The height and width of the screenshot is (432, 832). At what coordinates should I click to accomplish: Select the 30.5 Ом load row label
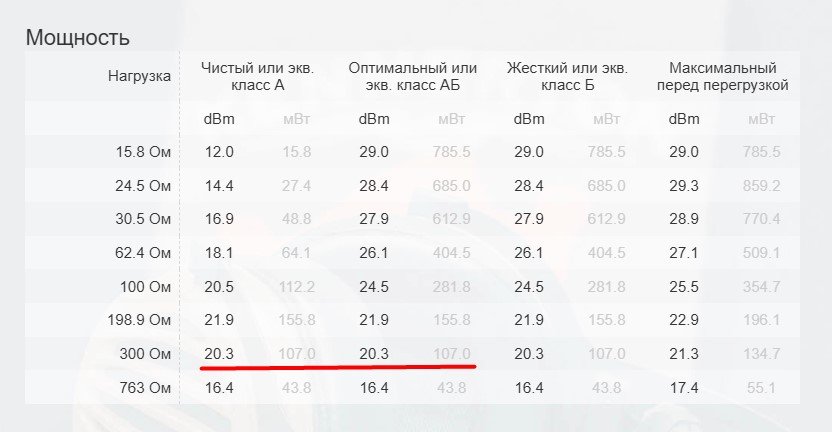[143, 219]
